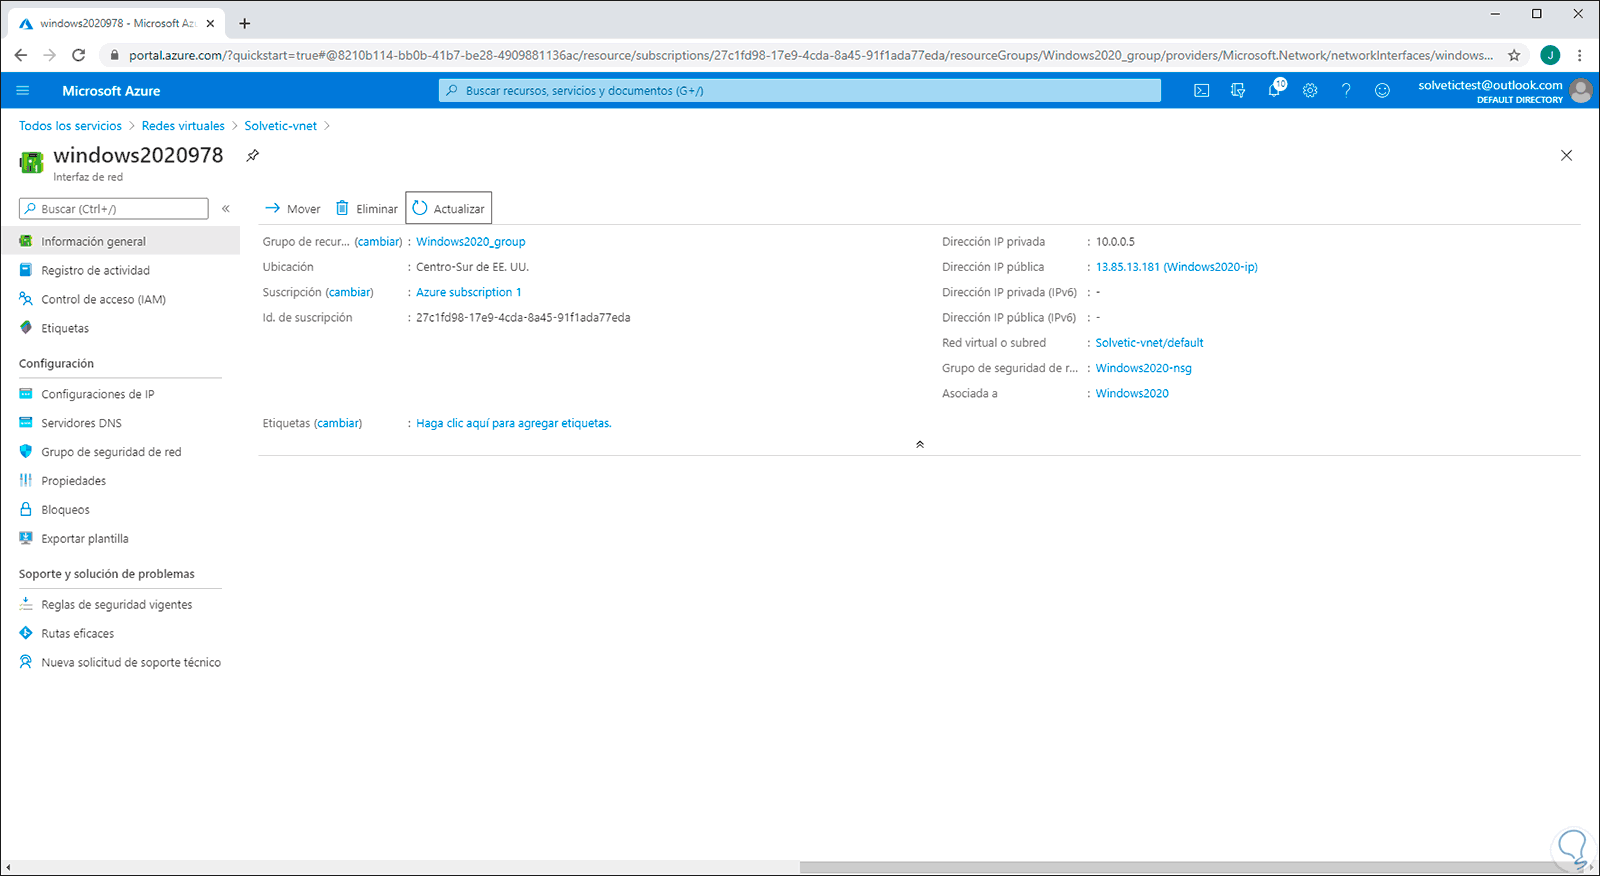Open the Solvetic-vnet/default subnet link
The image size is (1600, 876).
[1150, 343]
